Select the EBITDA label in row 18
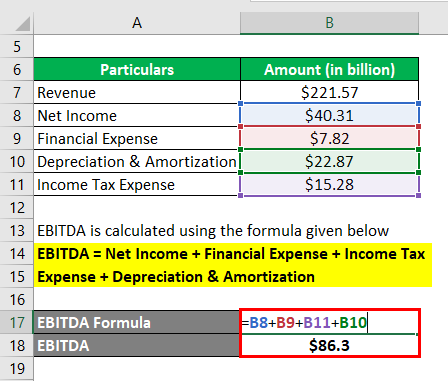 137,345
